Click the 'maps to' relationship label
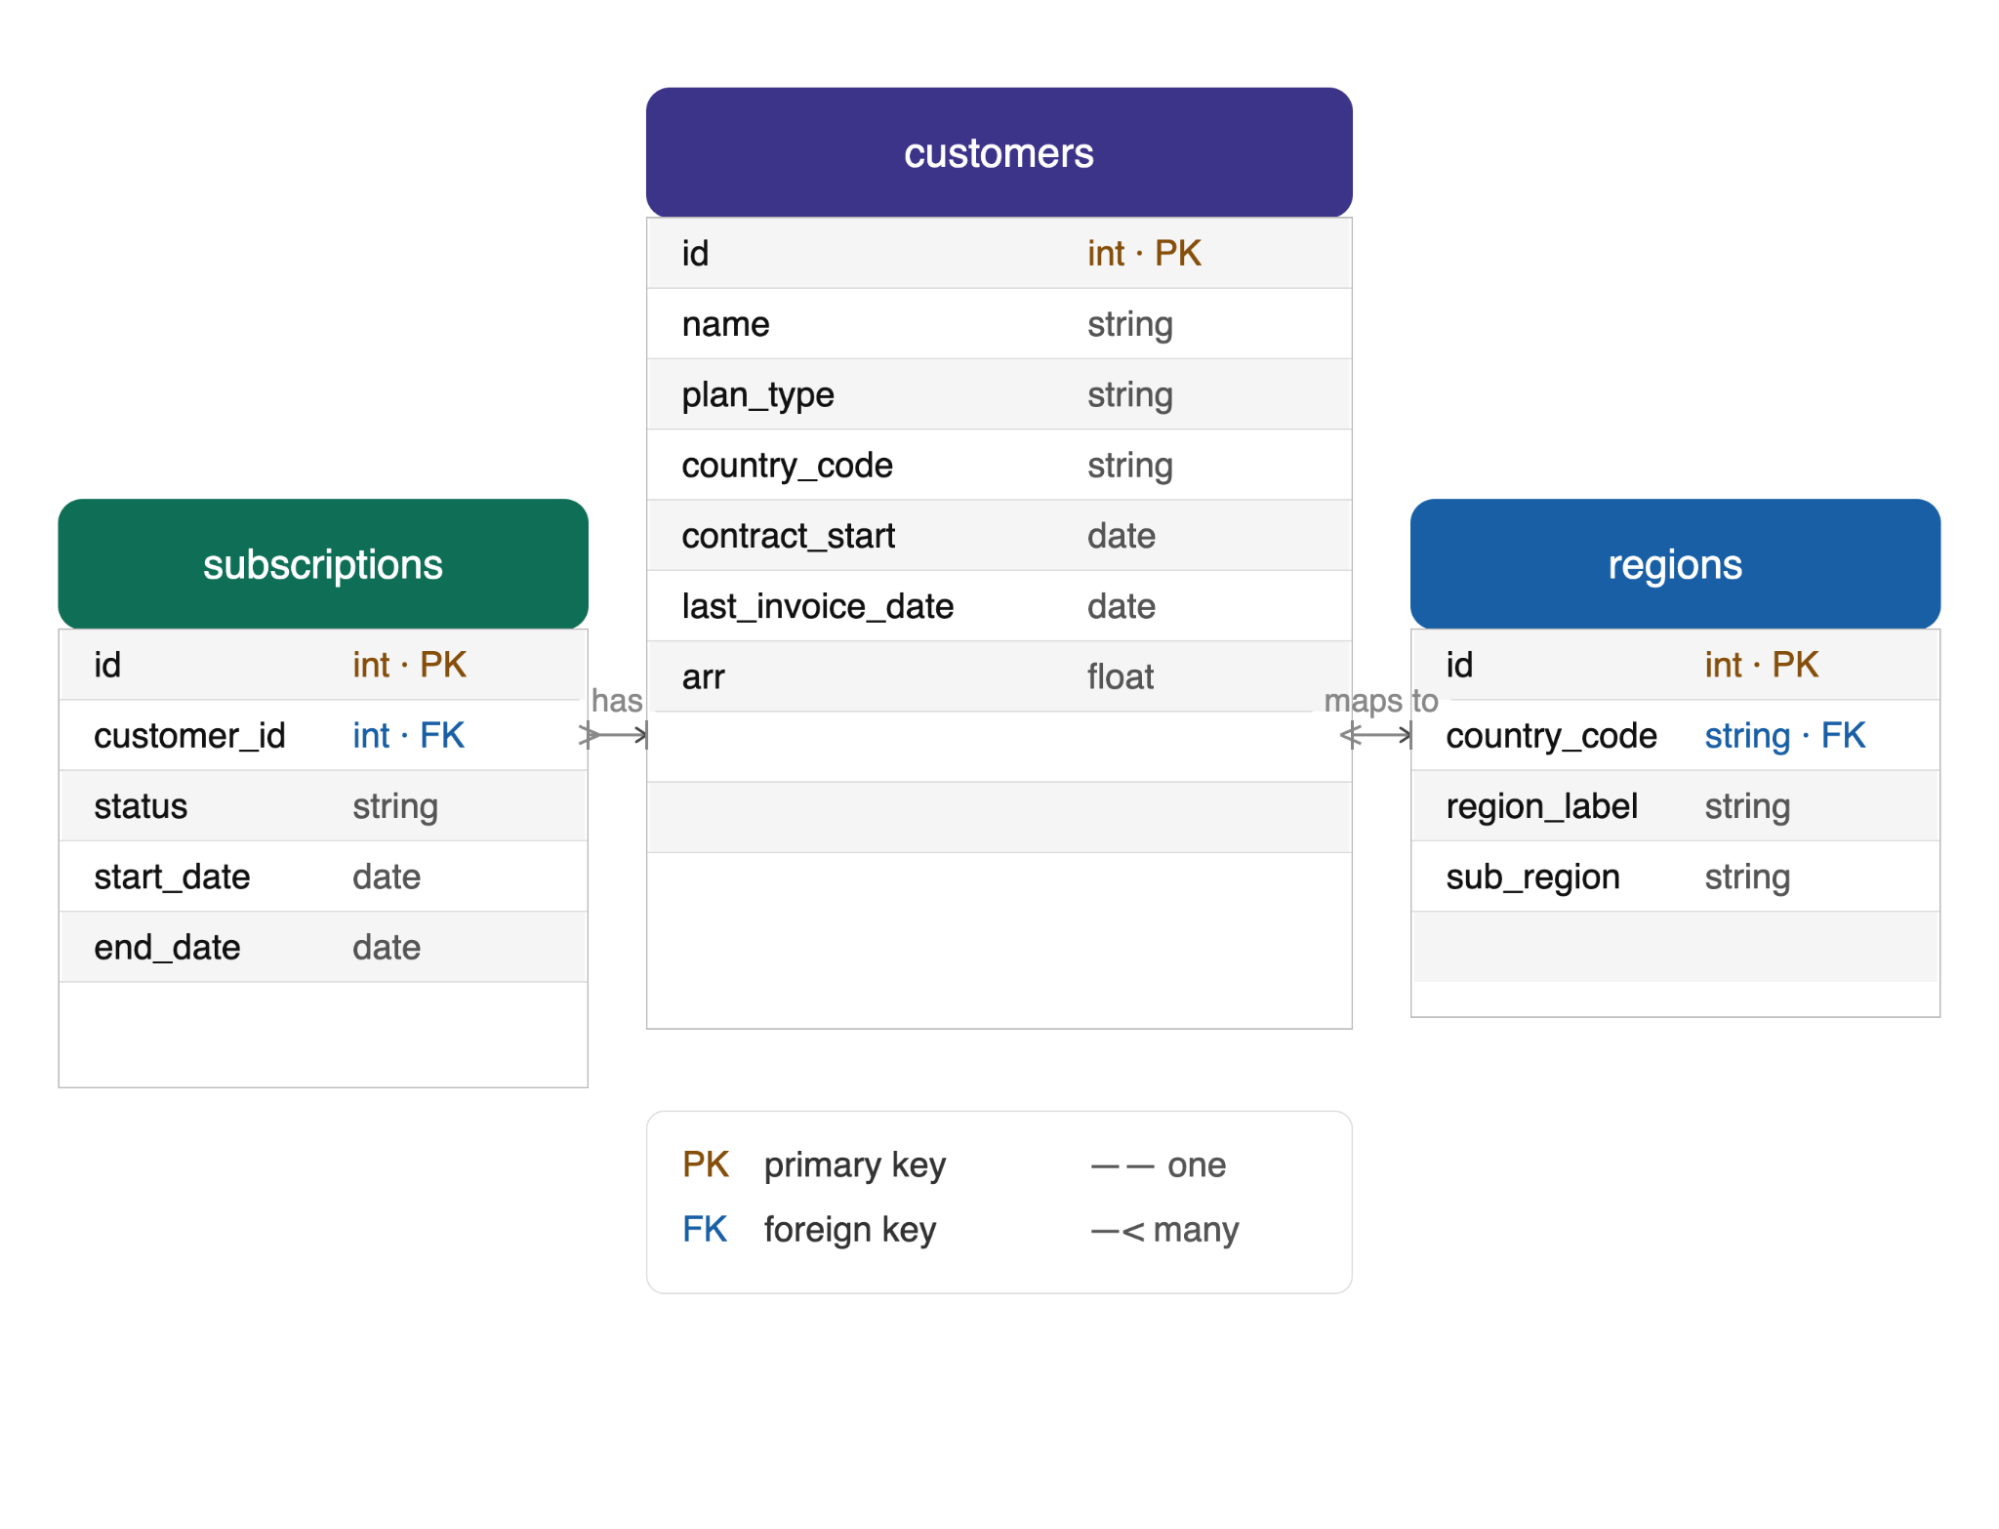Screen dimensions: 1999x1529 point(1380,702)
